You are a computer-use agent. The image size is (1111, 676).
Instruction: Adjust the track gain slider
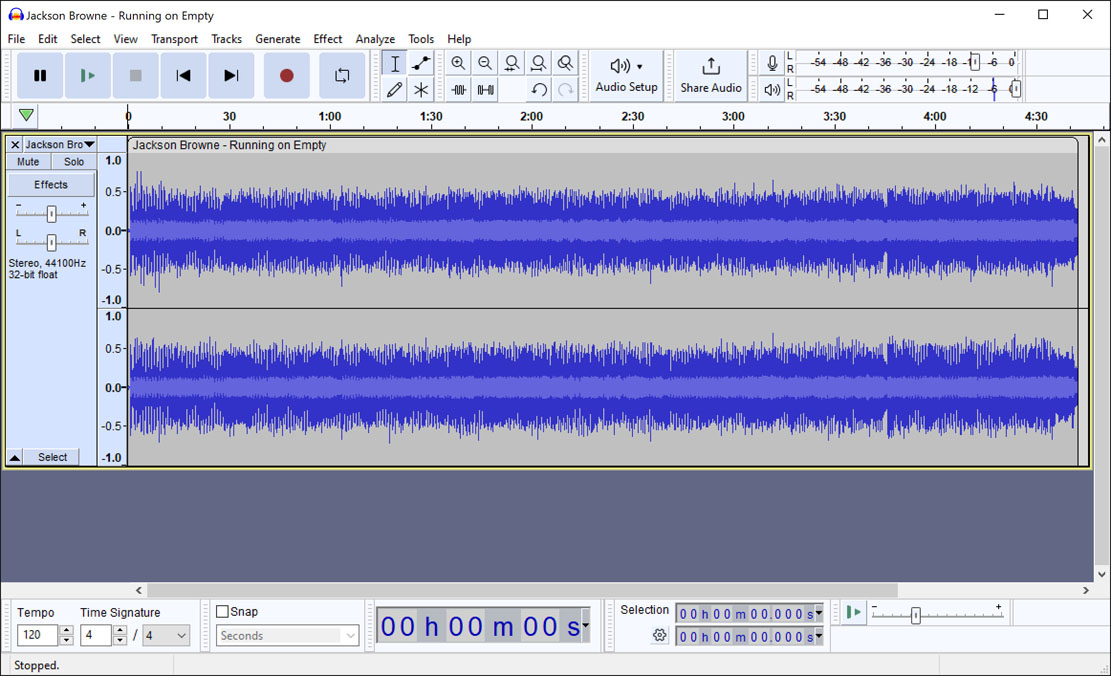(x=51, y=213)
